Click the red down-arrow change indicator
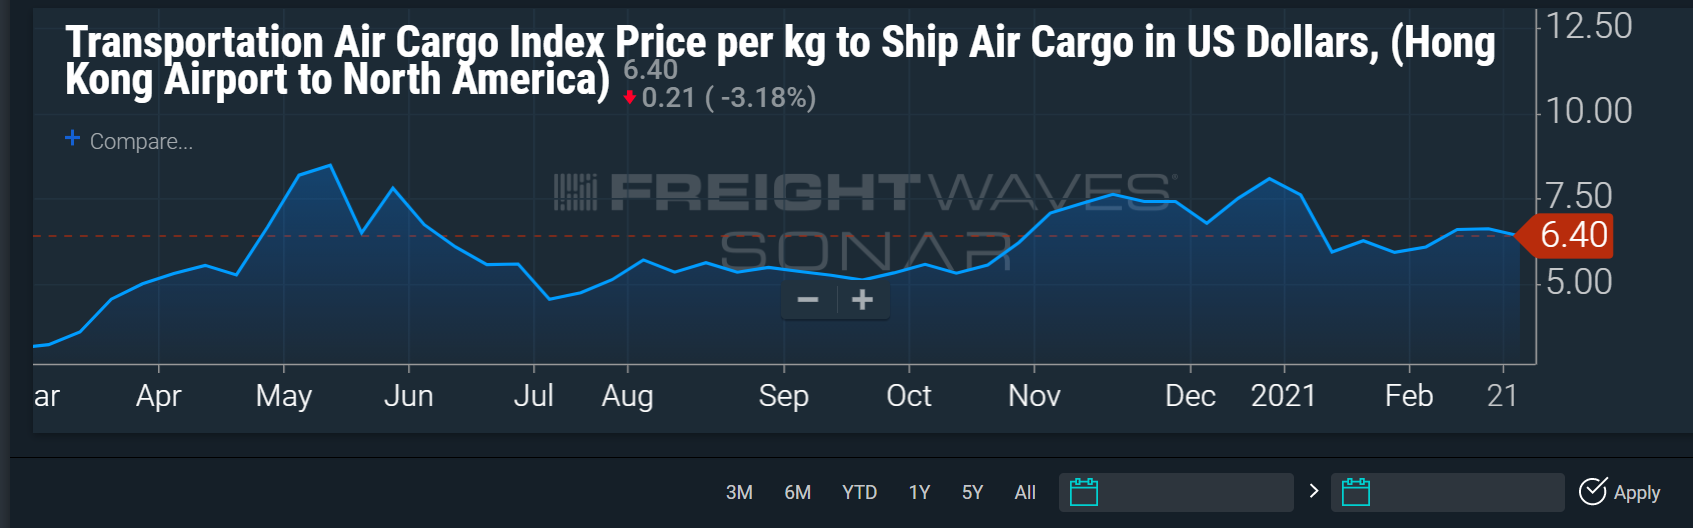 629,98
